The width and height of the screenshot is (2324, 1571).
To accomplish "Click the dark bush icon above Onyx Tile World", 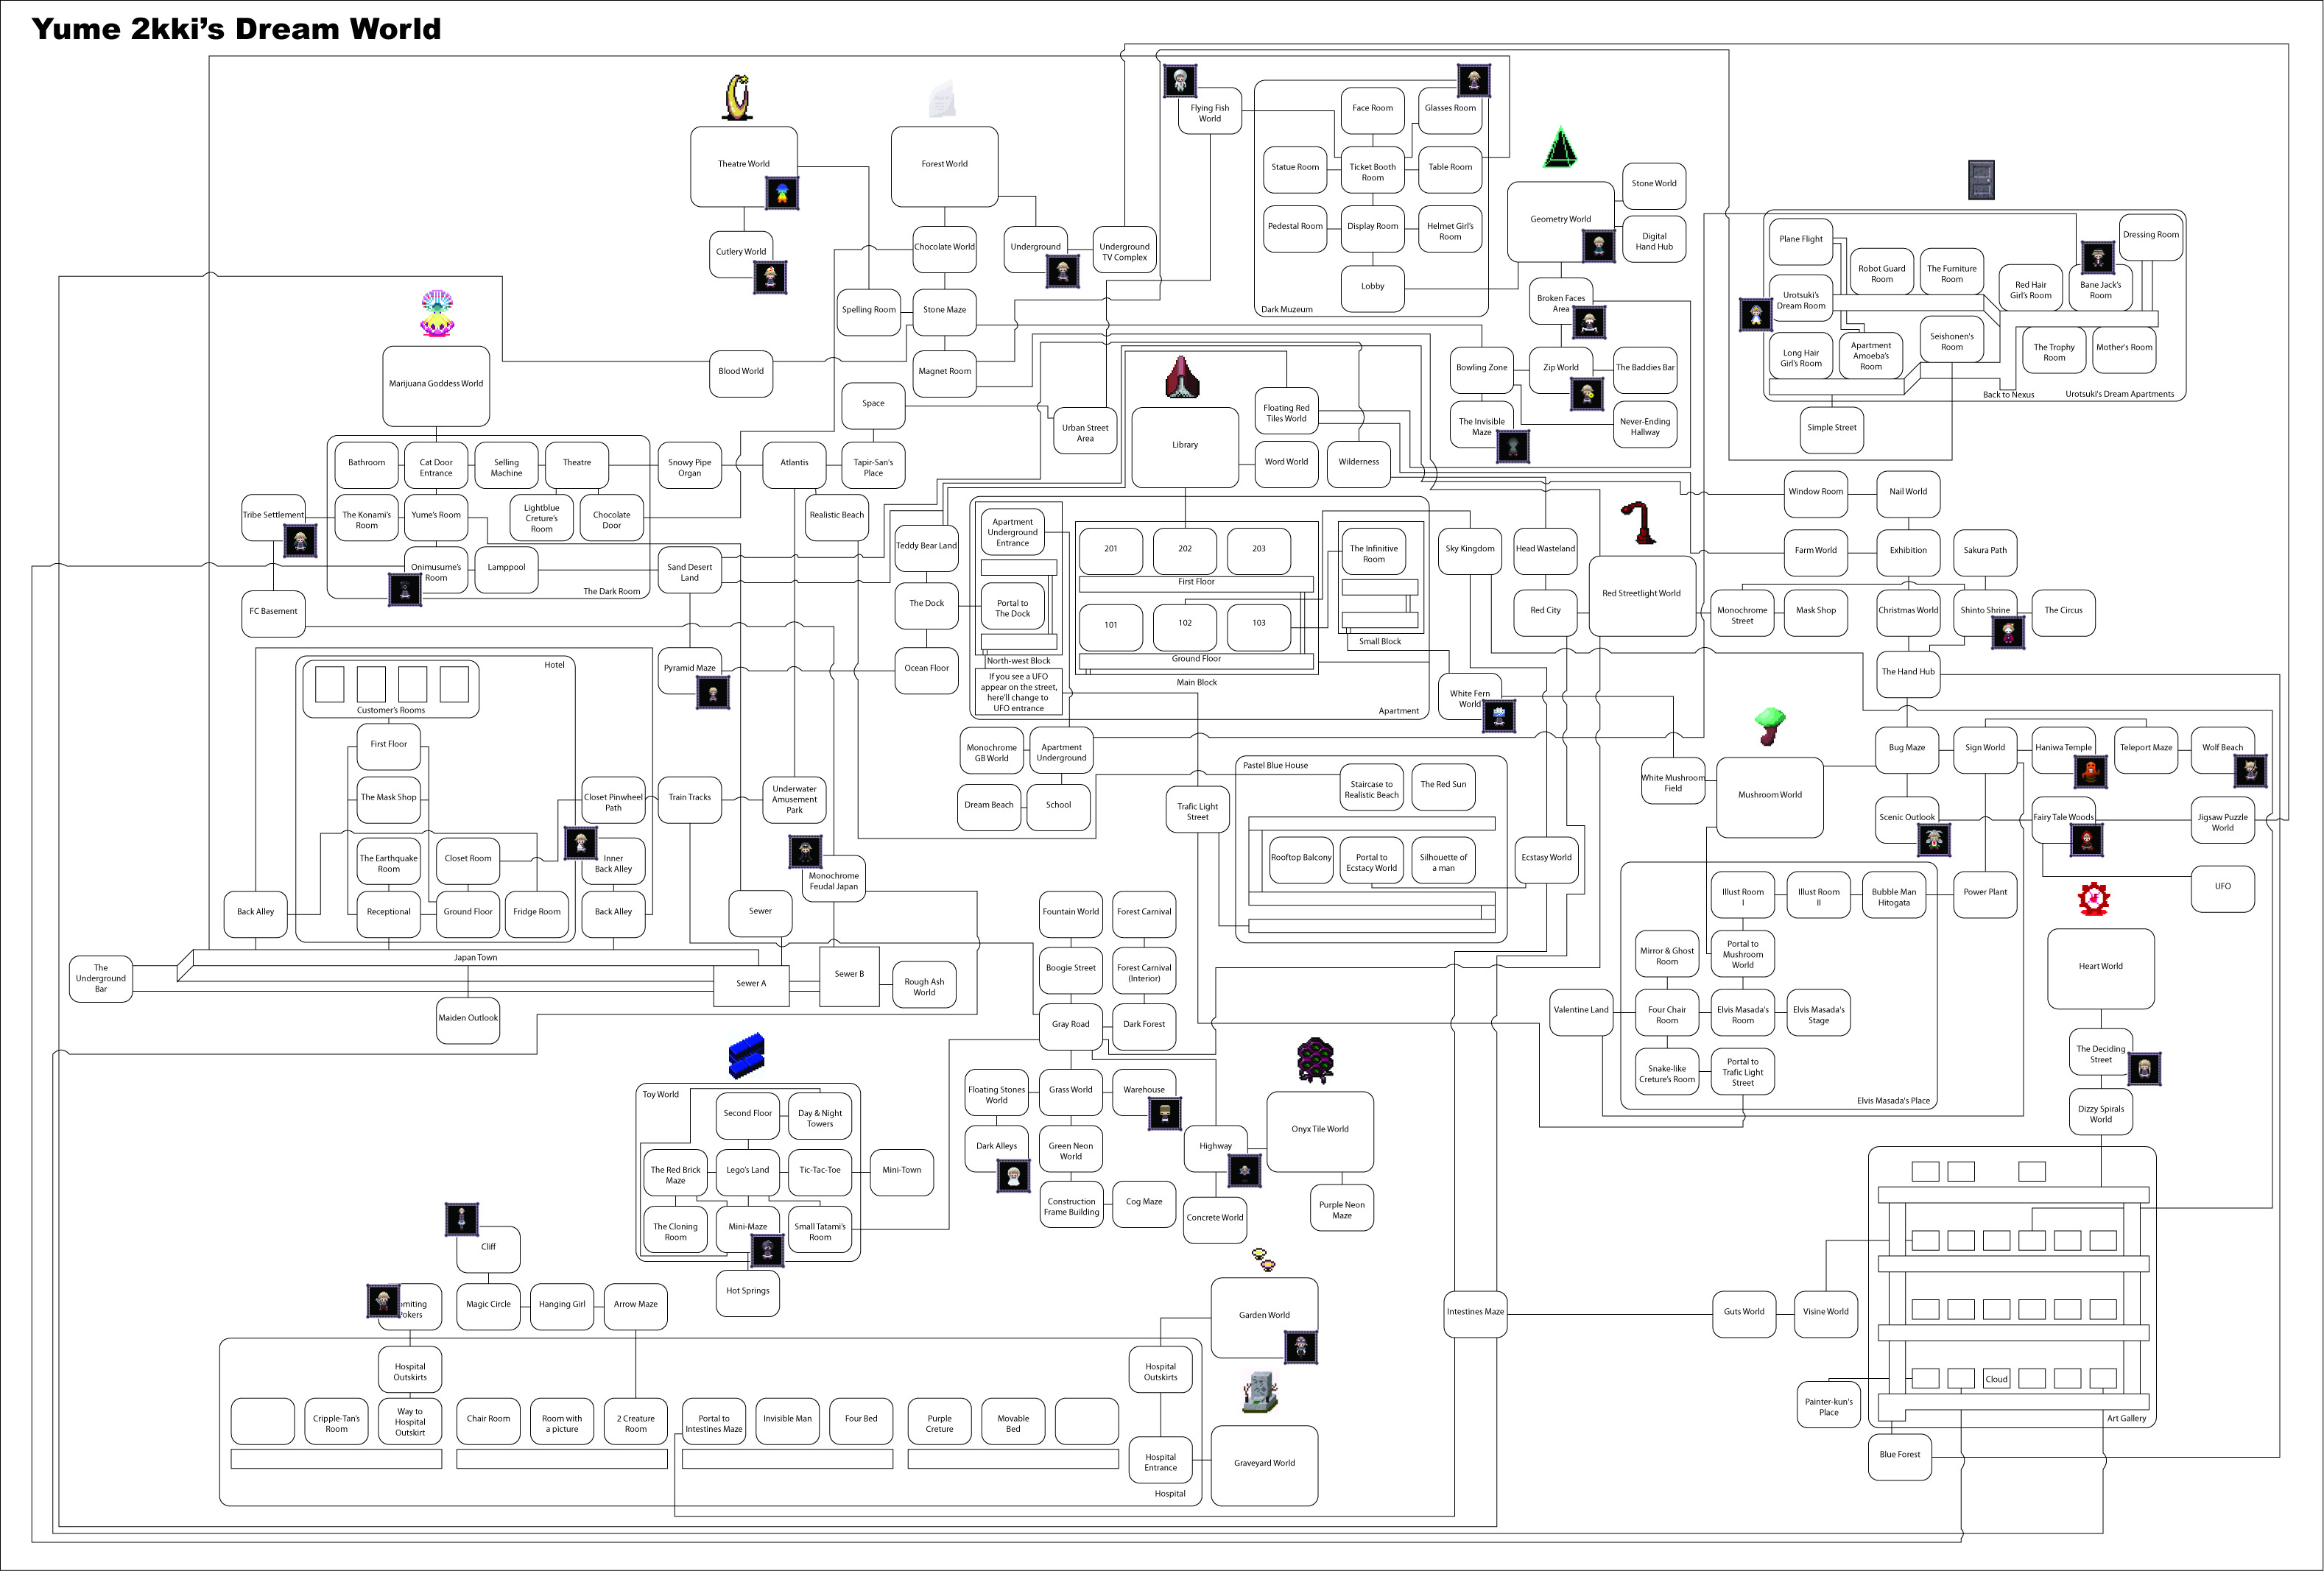I will (x=1315, y=1060).
